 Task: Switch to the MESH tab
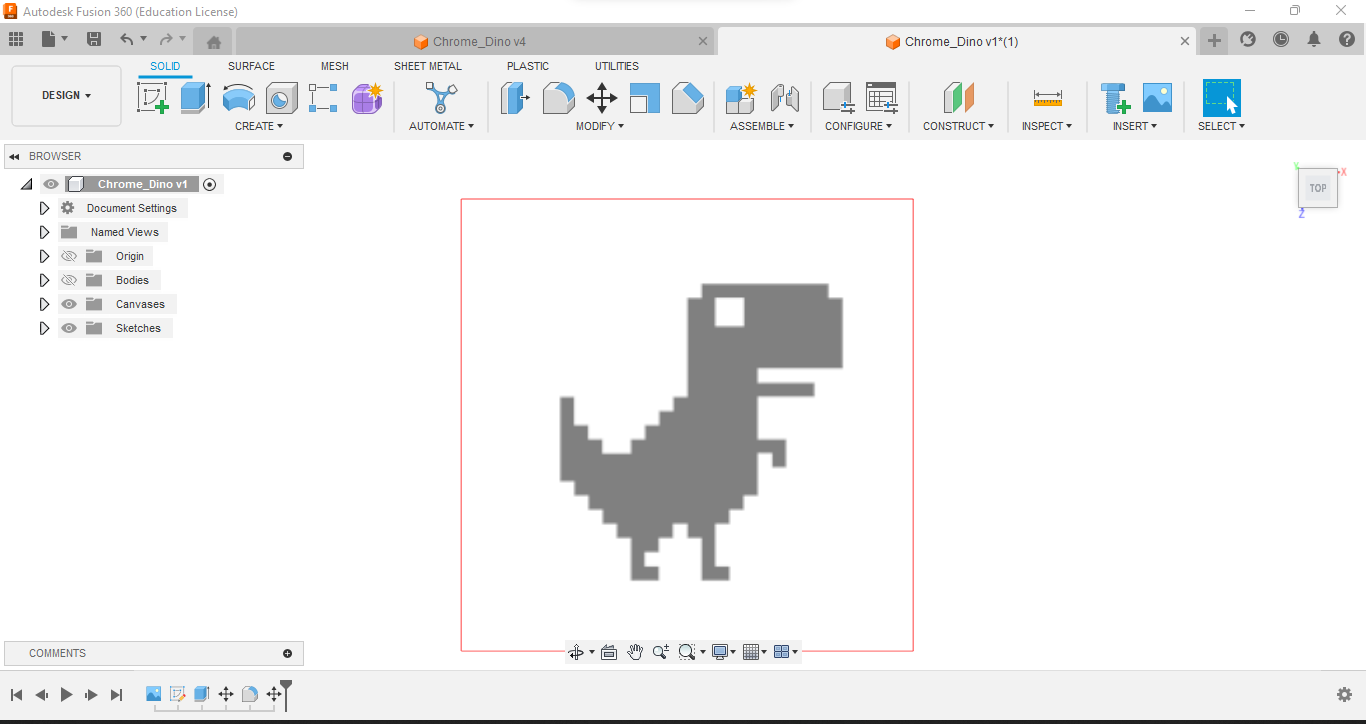(335, 66)
